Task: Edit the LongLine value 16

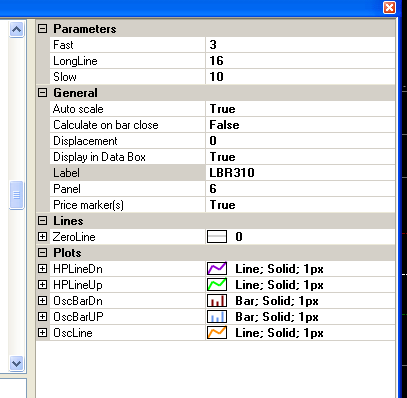Action: coord(300,61)
